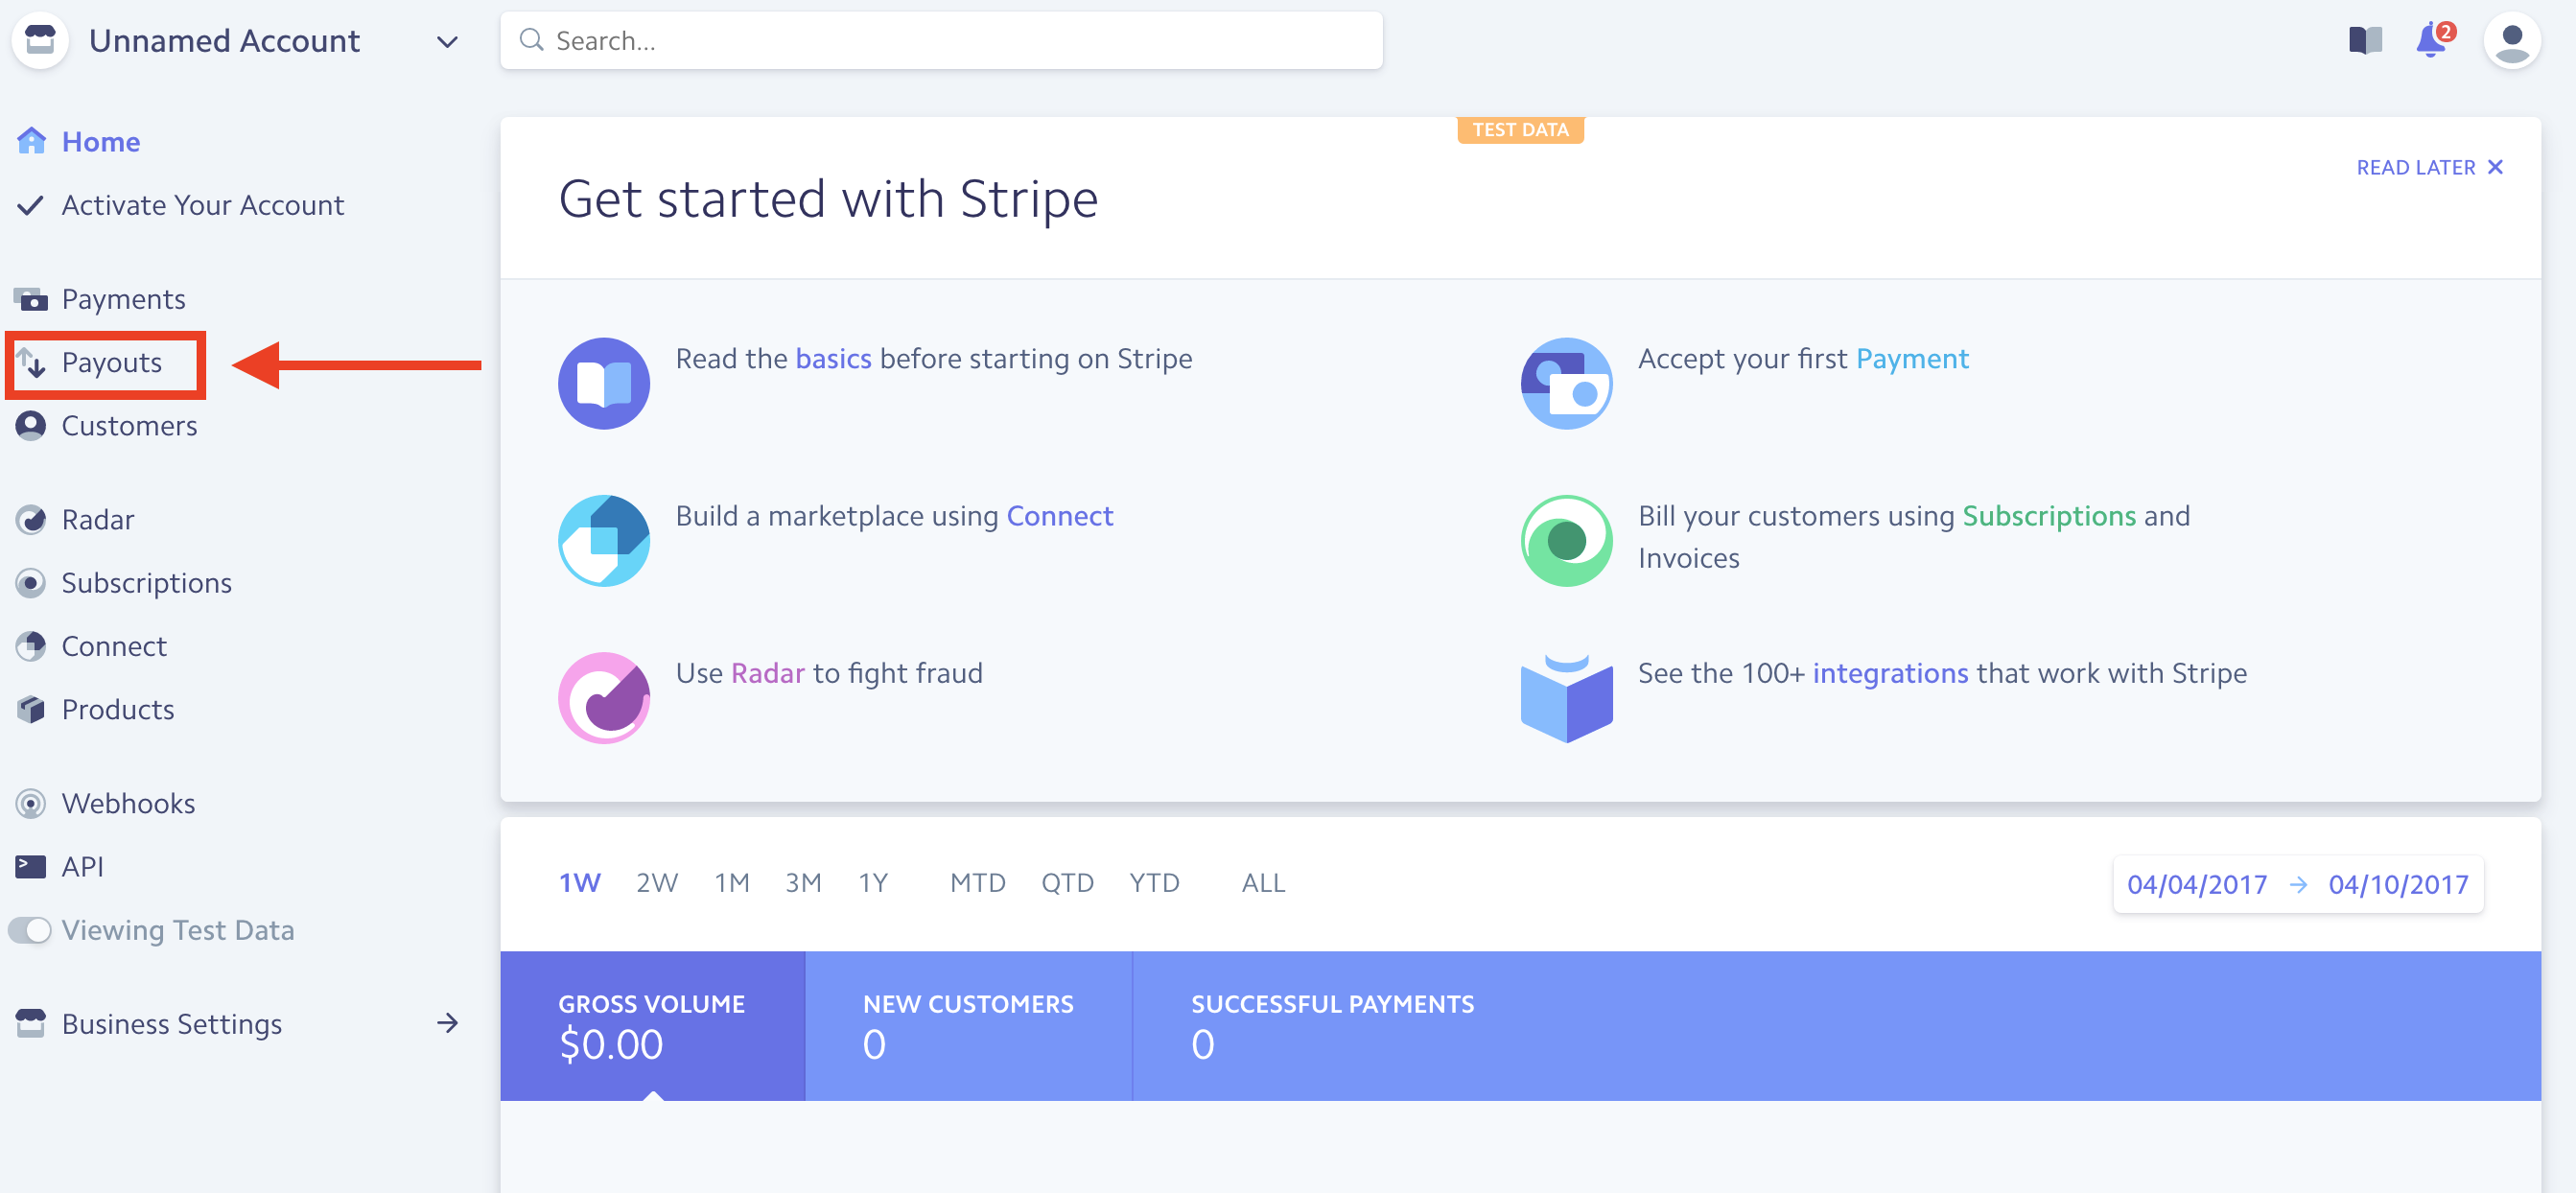Click the Connect marketplace circle icon
Viewport: 2576px width, 1193px height.
click(x=603, y=540)
